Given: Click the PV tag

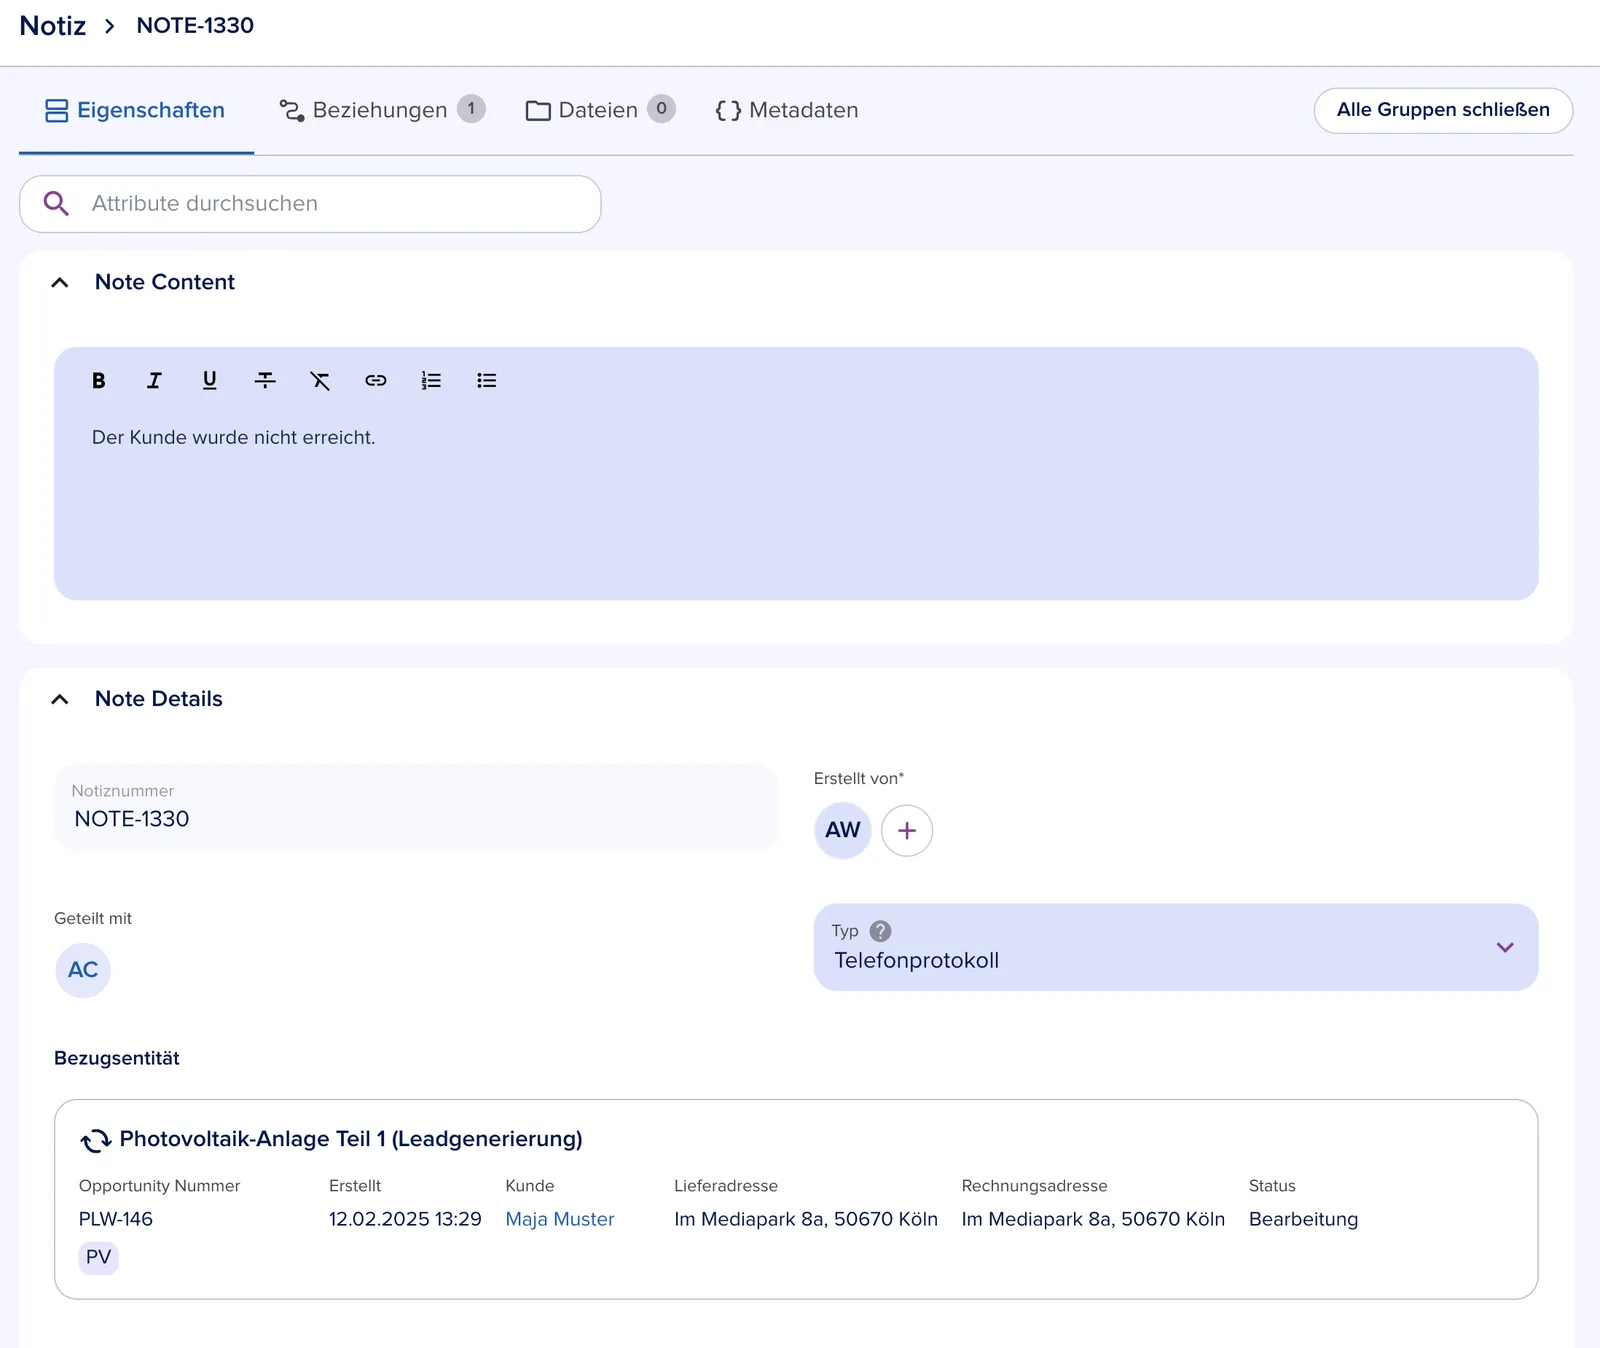Looking at the screenshot, I should pos(99,1257).
